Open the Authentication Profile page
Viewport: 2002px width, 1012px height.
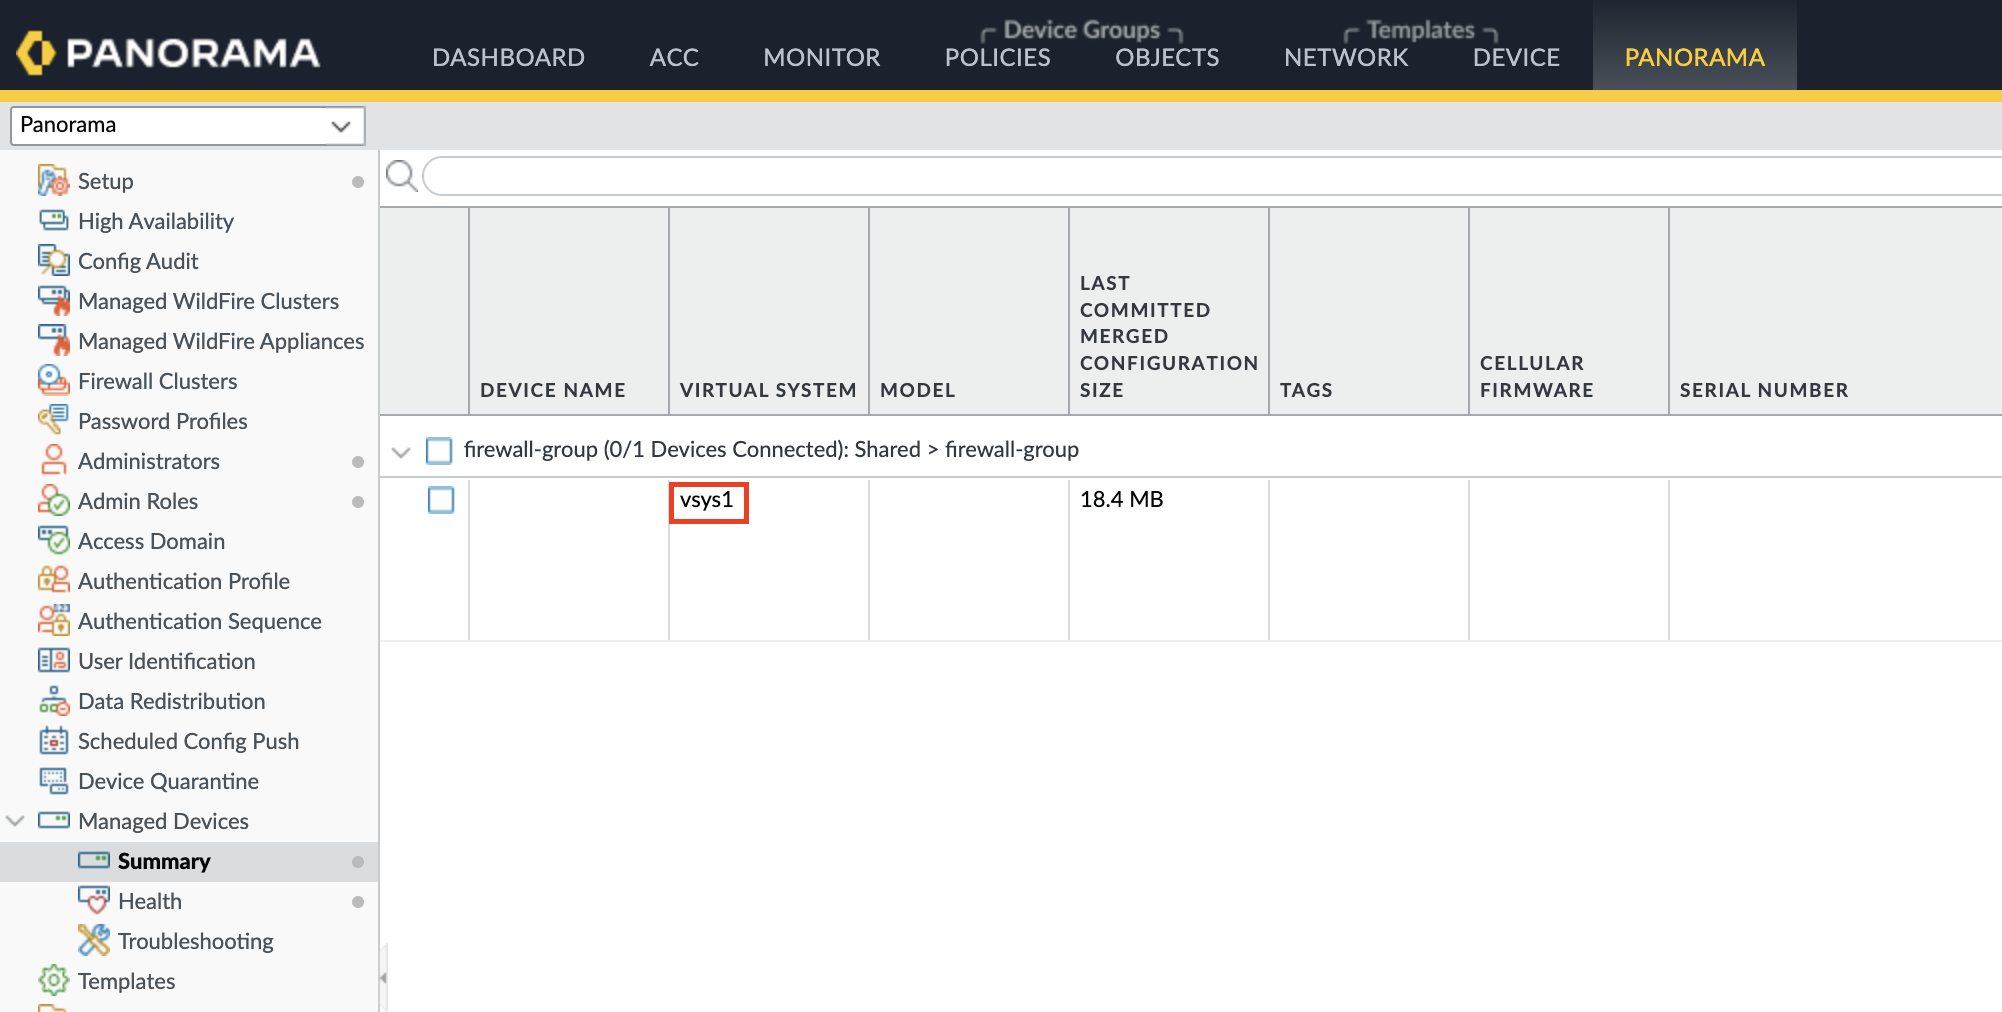point(183,581)
